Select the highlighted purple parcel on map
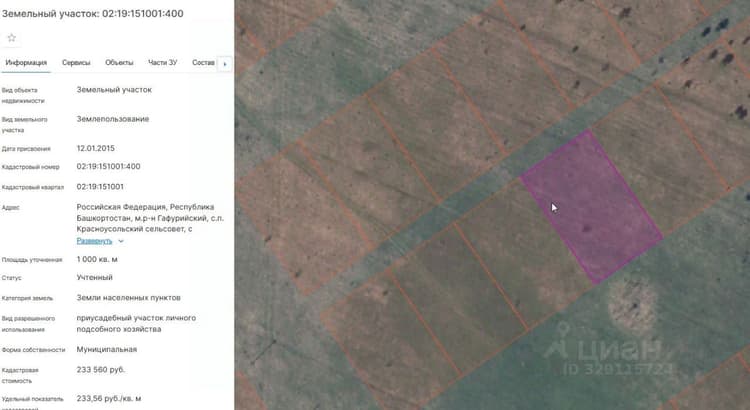 pyautogui.click(x=591, y=207)
